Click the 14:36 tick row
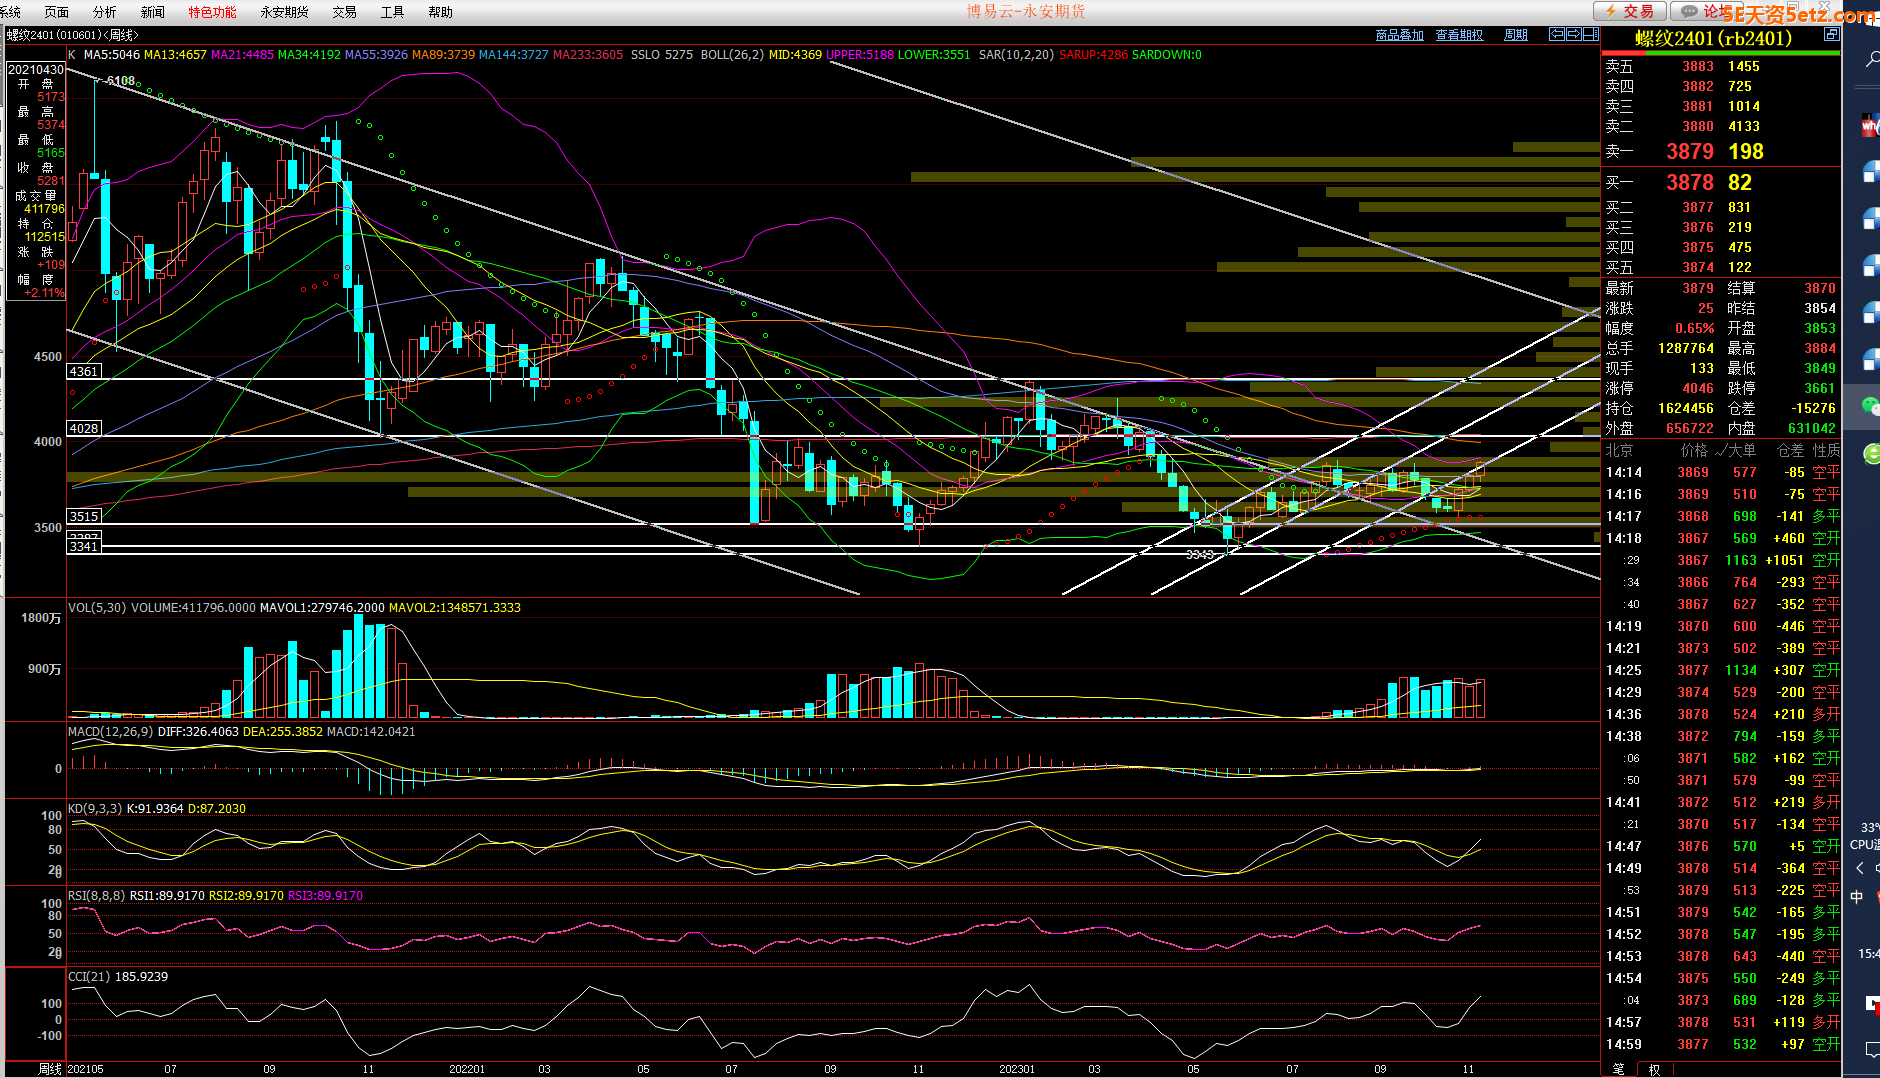The image size is (1880, 1078). (1720, 714)
